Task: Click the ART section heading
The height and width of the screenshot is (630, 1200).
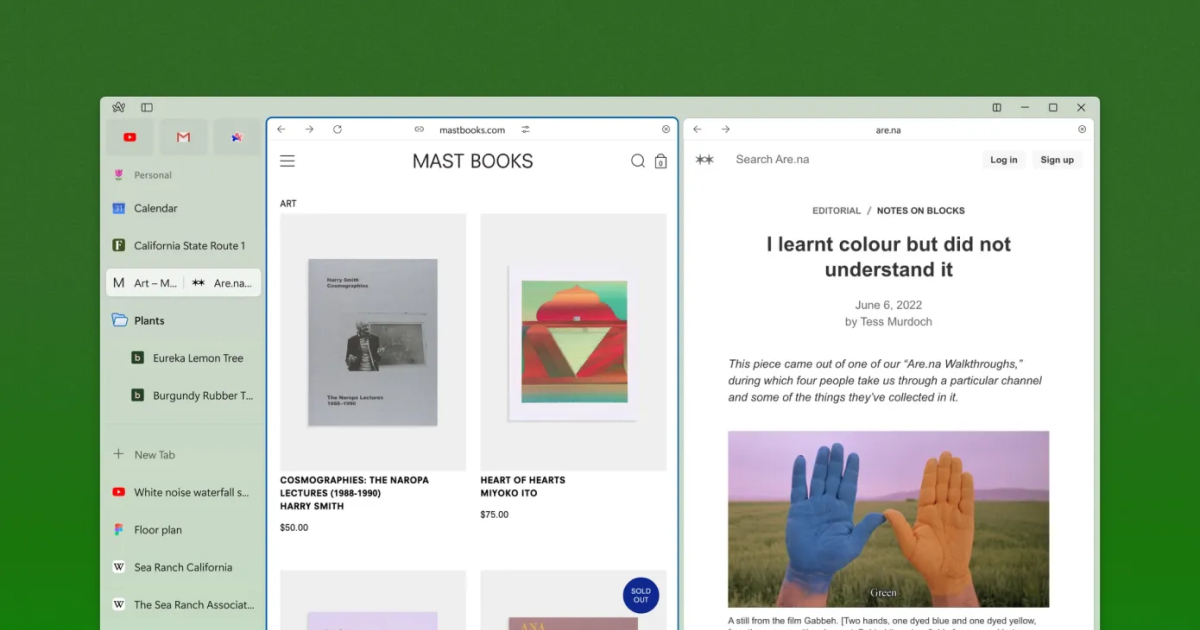Action: (x=288, y=204)
